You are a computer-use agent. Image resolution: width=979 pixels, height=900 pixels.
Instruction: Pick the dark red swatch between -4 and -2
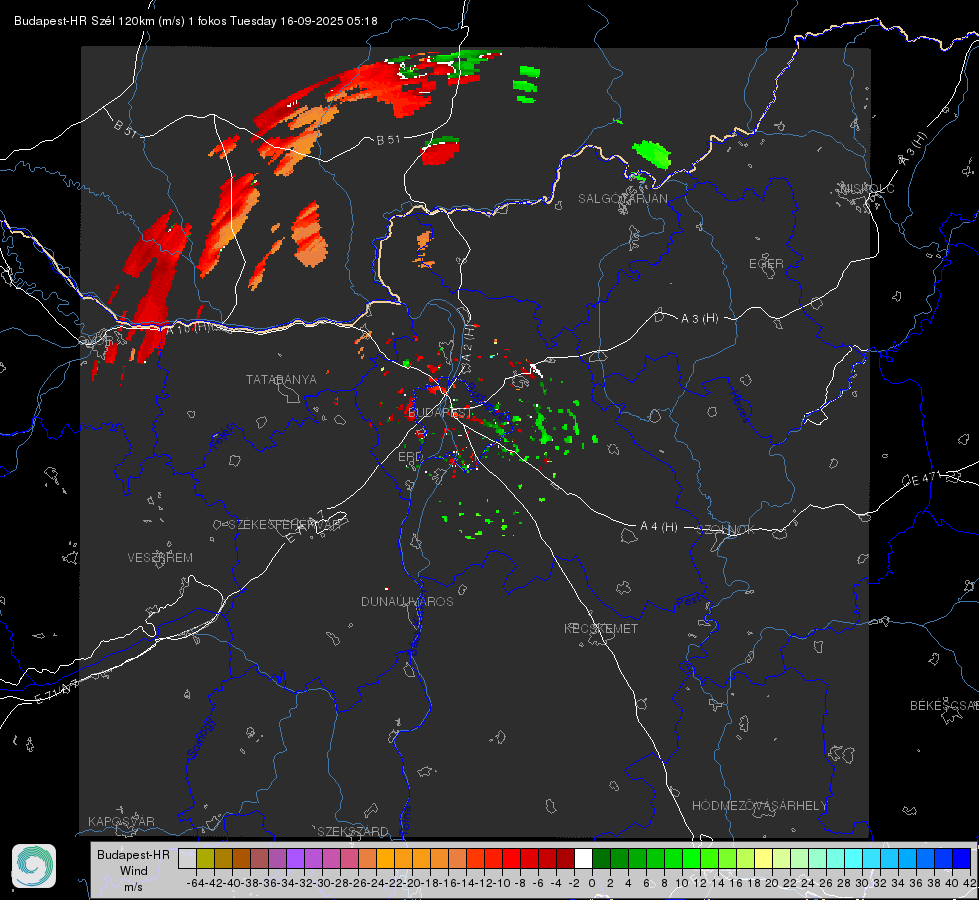(566, 858)
